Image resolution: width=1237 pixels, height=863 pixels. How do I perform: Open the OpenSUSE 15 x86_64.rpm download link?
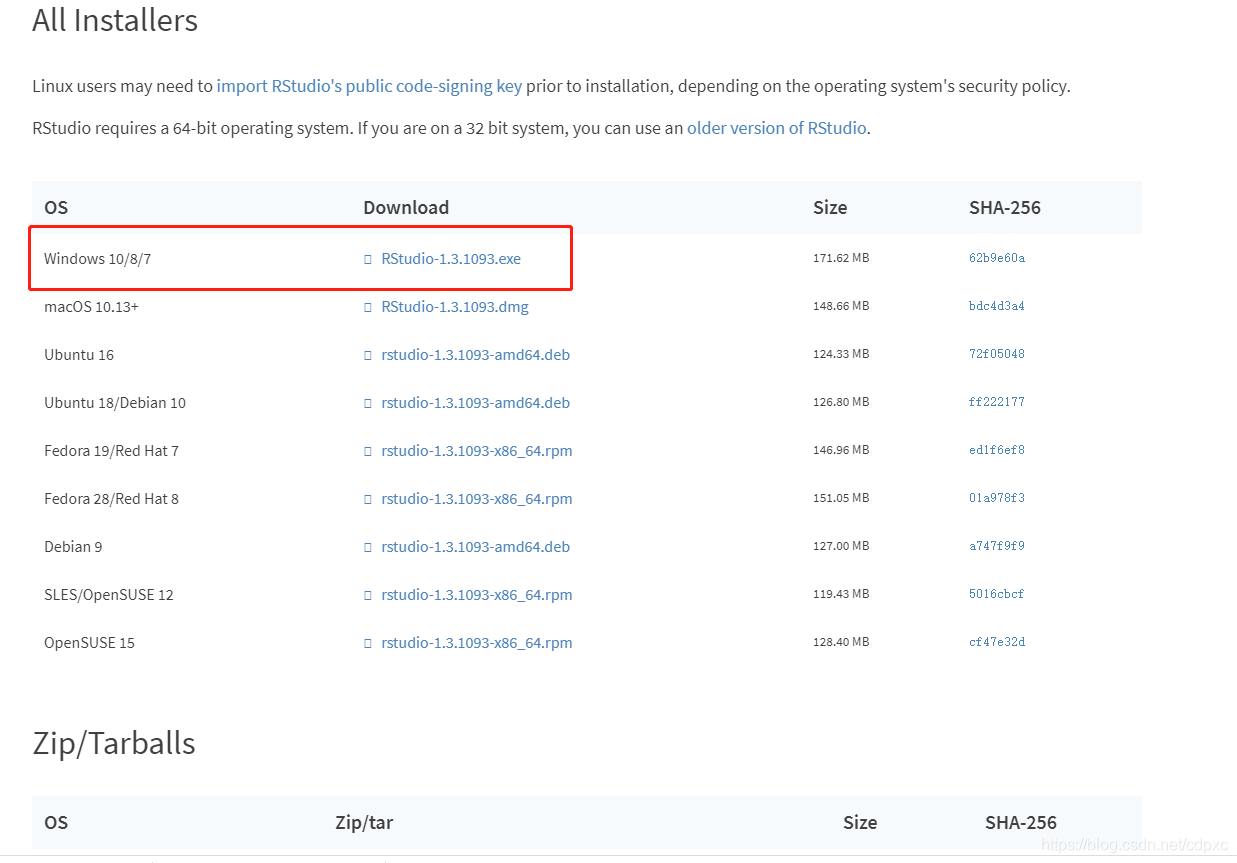click(x=477, y=643)
